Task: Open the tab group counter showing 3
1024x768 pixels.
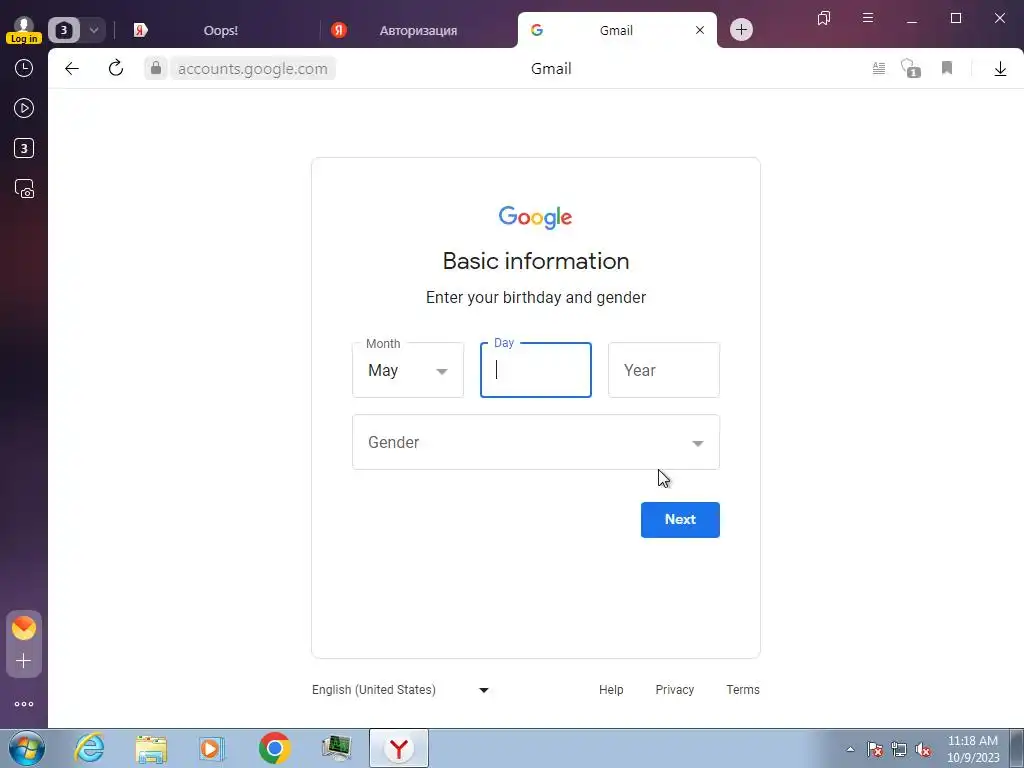Action: click(64, 30)
